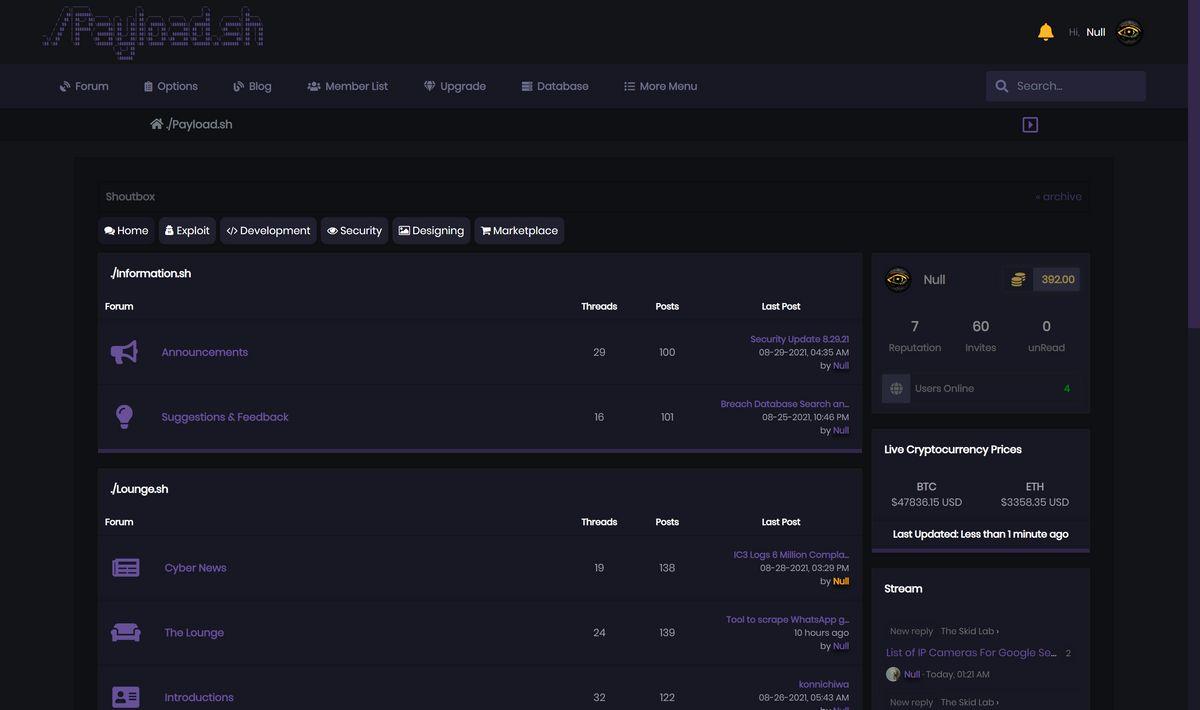Open the Security Update 8.29.21 post
This screenshot has height=710, width=1200.
[x=799, y=339]
